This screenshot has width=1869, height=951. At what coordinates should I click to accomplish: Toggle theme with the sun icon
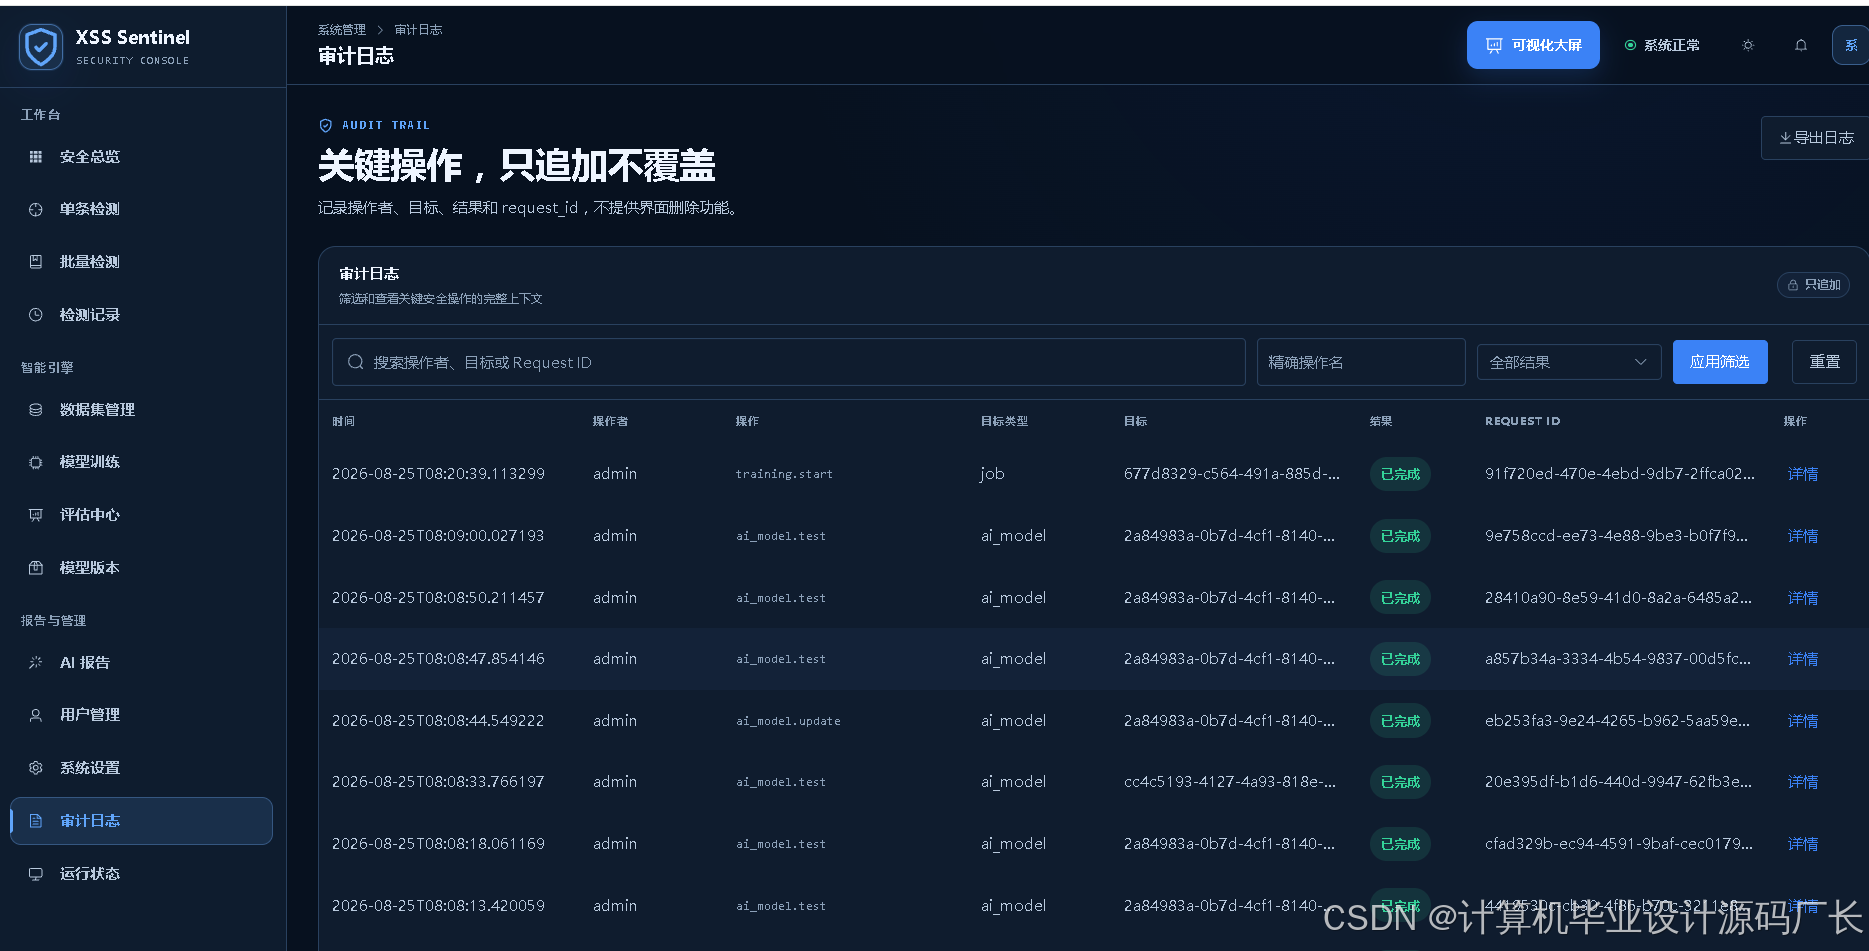(1748, 45)
